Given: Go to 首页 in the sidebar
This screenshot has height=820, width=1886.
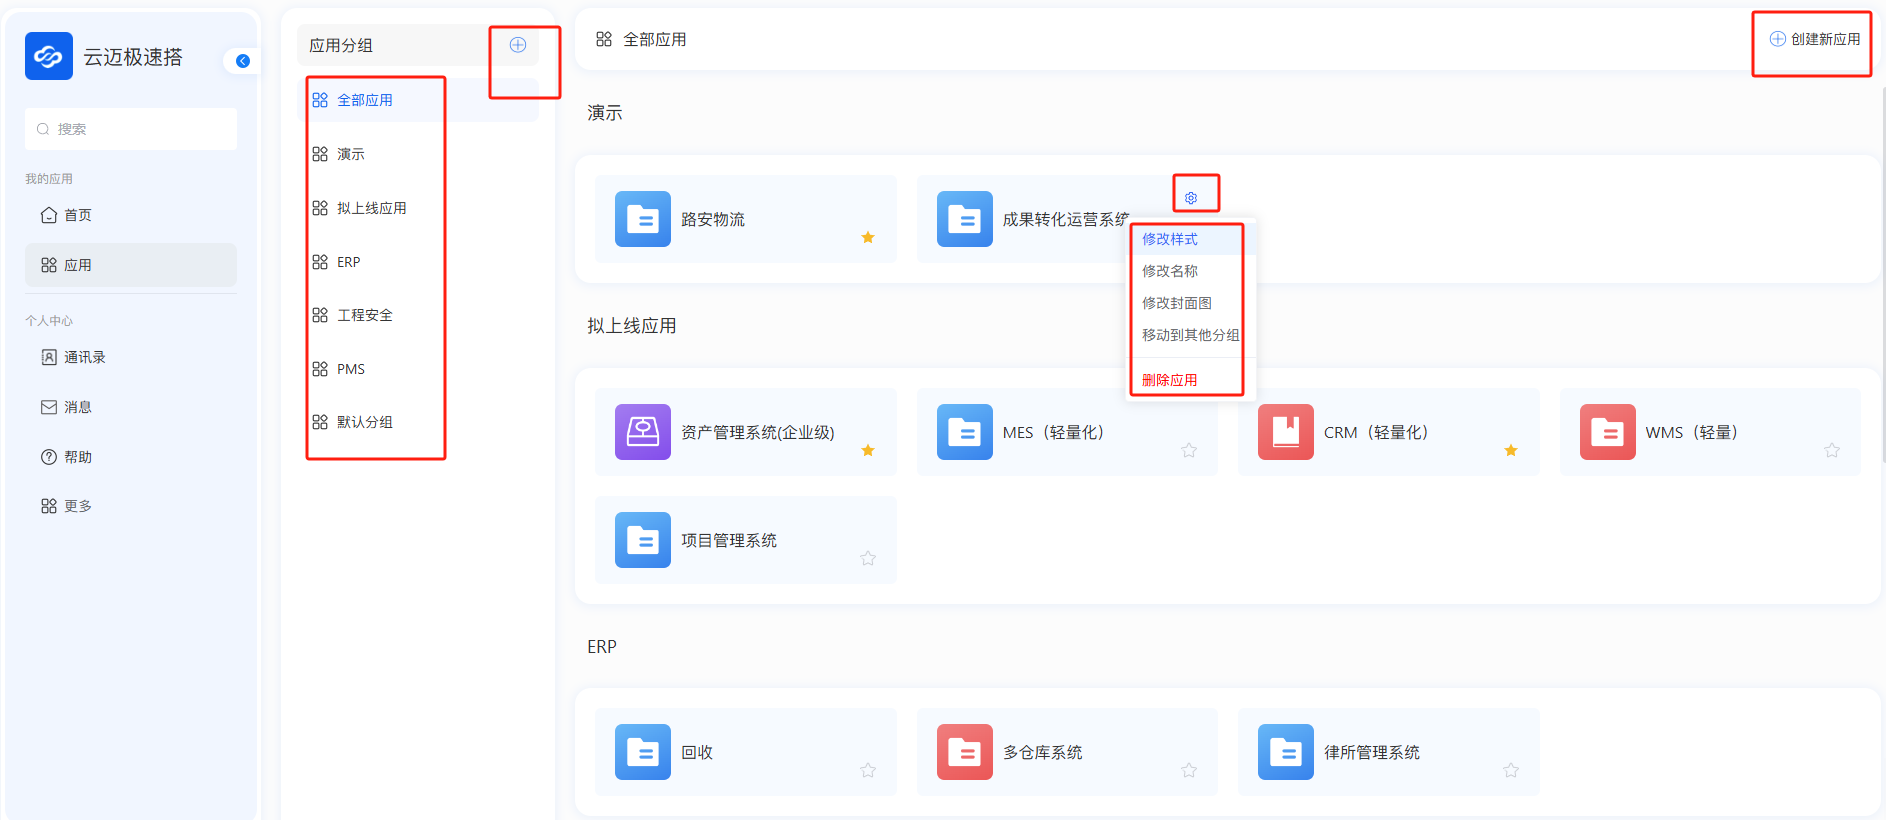Looking at the screenshot, I should click(77, 215).
